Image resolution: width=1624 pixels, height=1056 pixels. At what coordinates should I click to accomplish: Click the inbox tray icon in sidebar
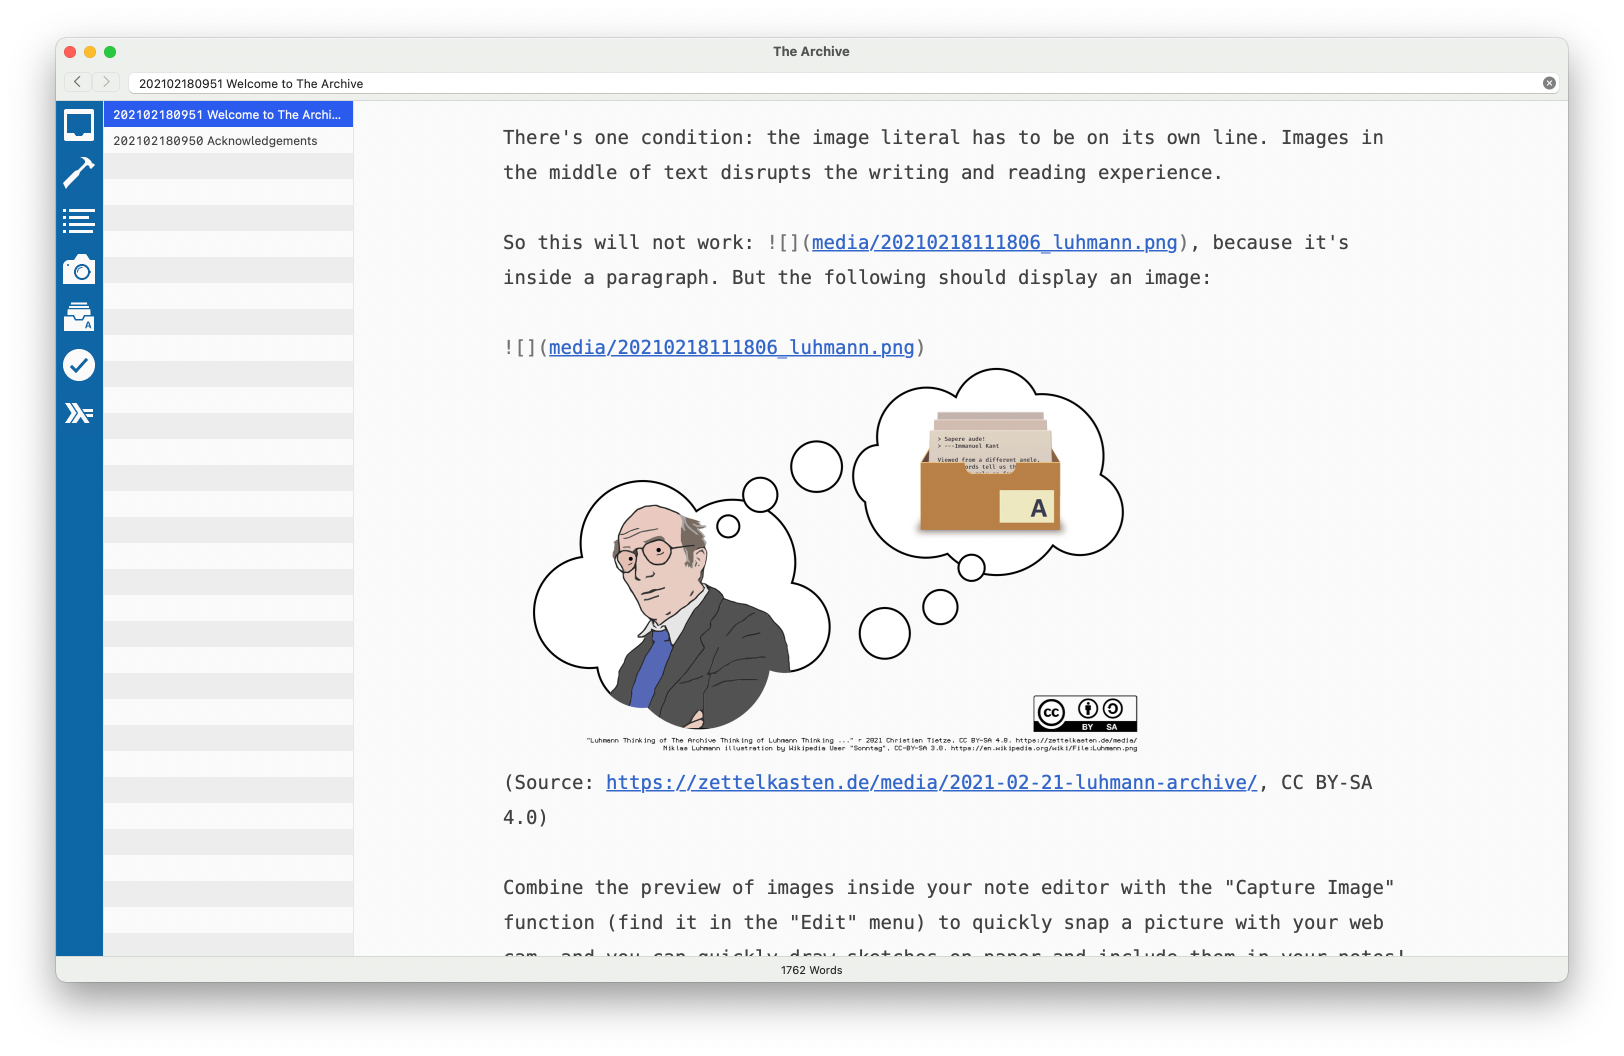pyautogui.click(x=79, y=125)
